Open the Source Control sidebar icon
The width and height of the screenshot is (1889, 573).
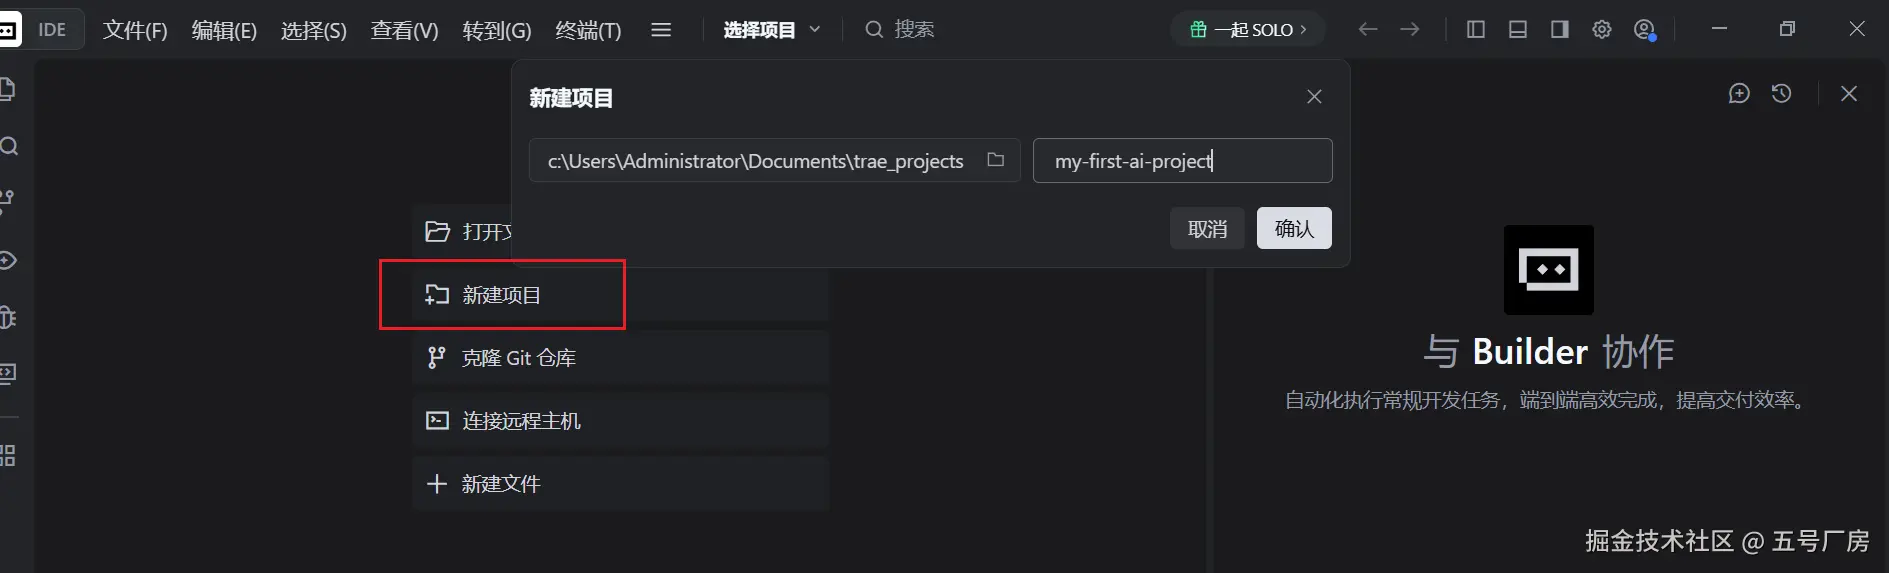click(x=7, y=201)
